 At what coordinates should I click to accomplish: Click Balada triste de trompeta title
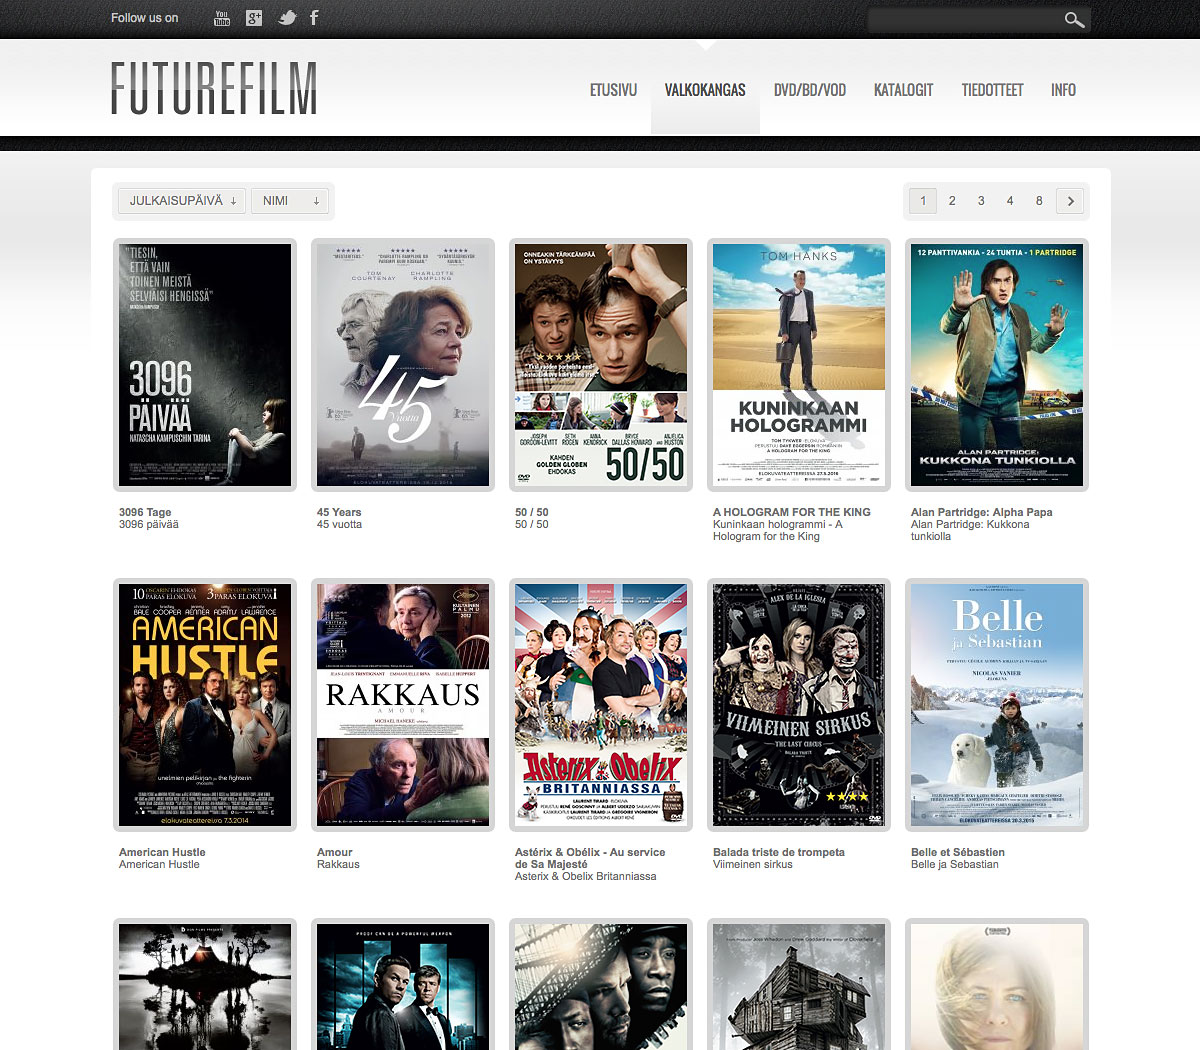[x=779, y=852]
